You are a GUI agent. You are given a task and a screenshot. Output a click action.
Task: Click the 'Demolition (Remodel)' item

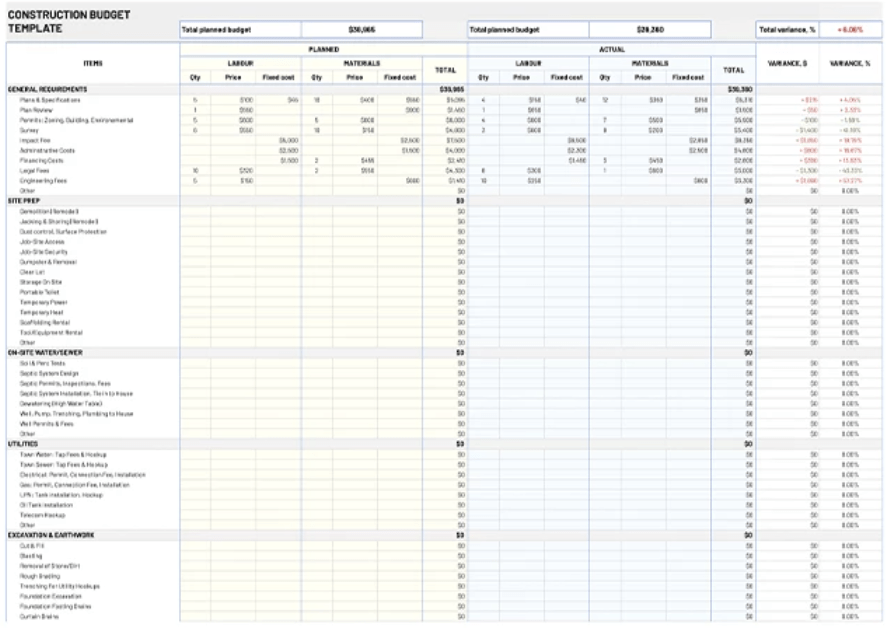(x=49, y=211)
